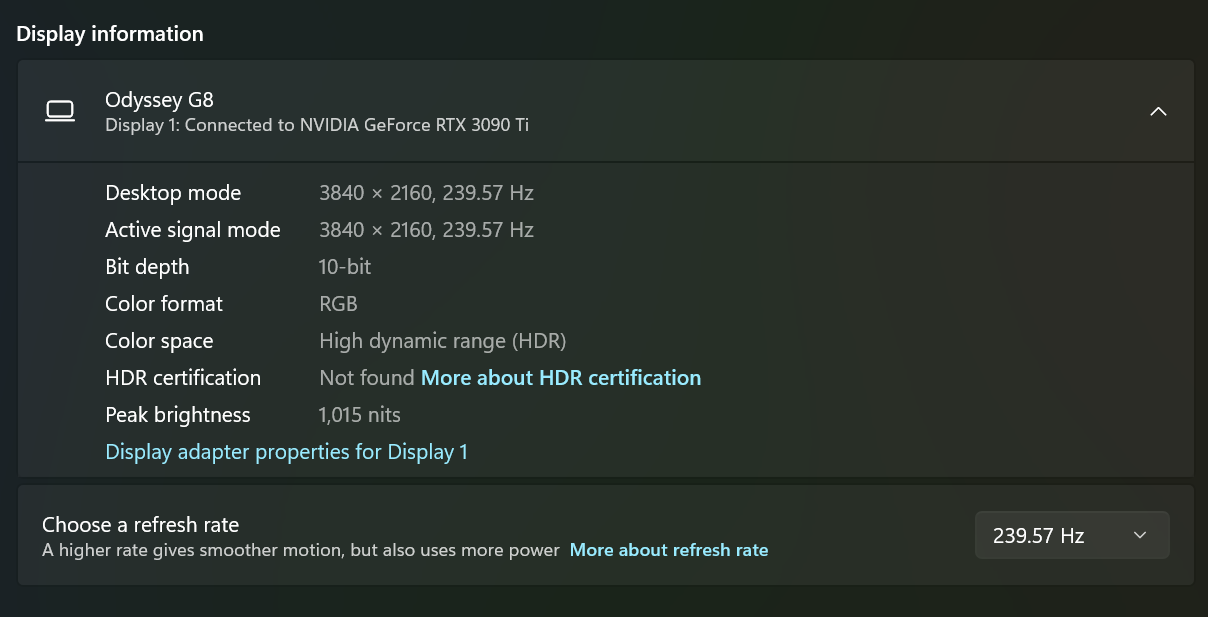1208x617 pixels.
Task: Collapse the Odyssey G8 display details
Action: click(x=1158, y=111)
